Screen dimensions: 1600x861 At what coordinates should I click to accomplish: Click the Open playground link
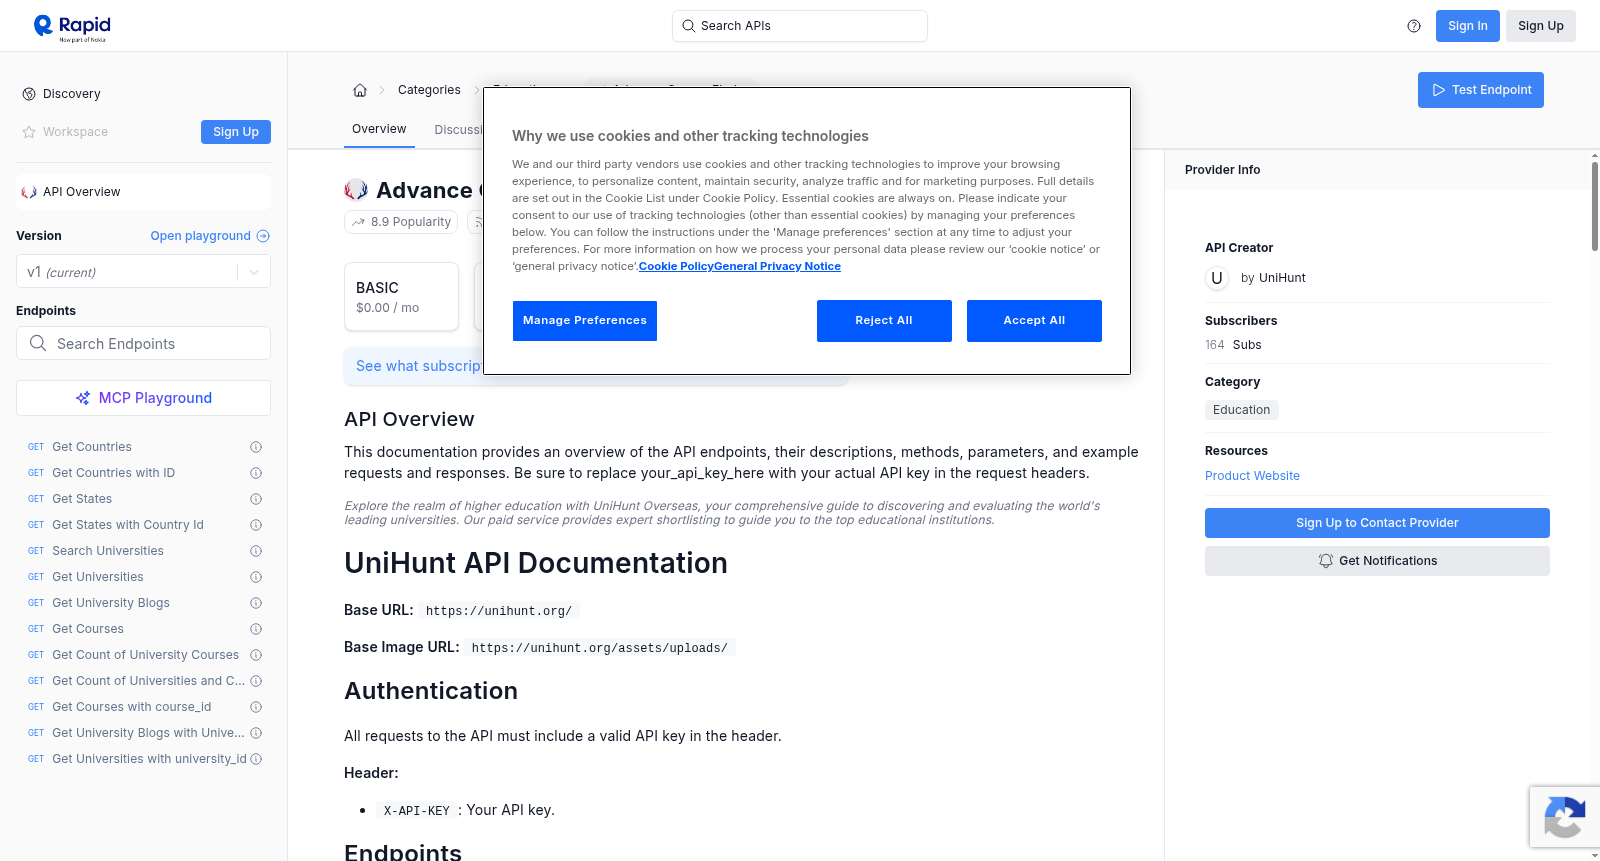[210, 236]
